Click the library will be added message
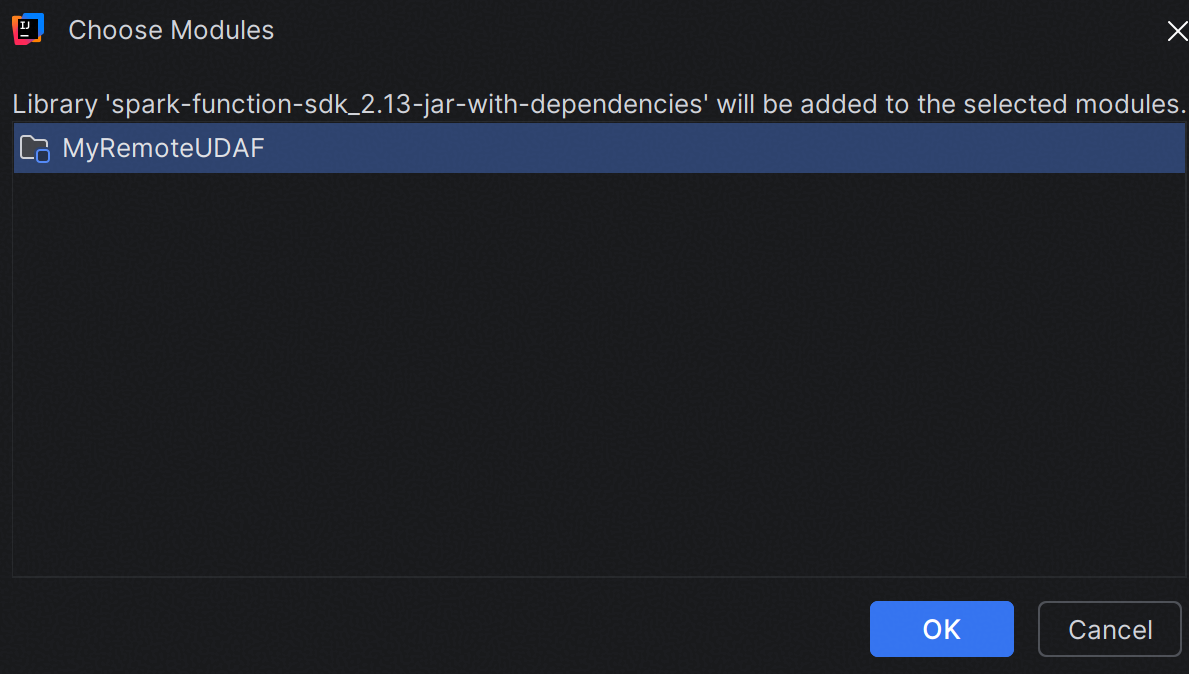 click(x=599, y=104)
